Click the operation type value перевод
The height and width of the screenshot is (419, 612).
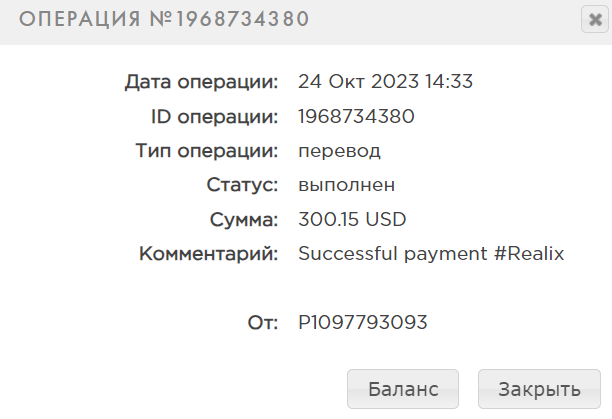tap(340, 151)
